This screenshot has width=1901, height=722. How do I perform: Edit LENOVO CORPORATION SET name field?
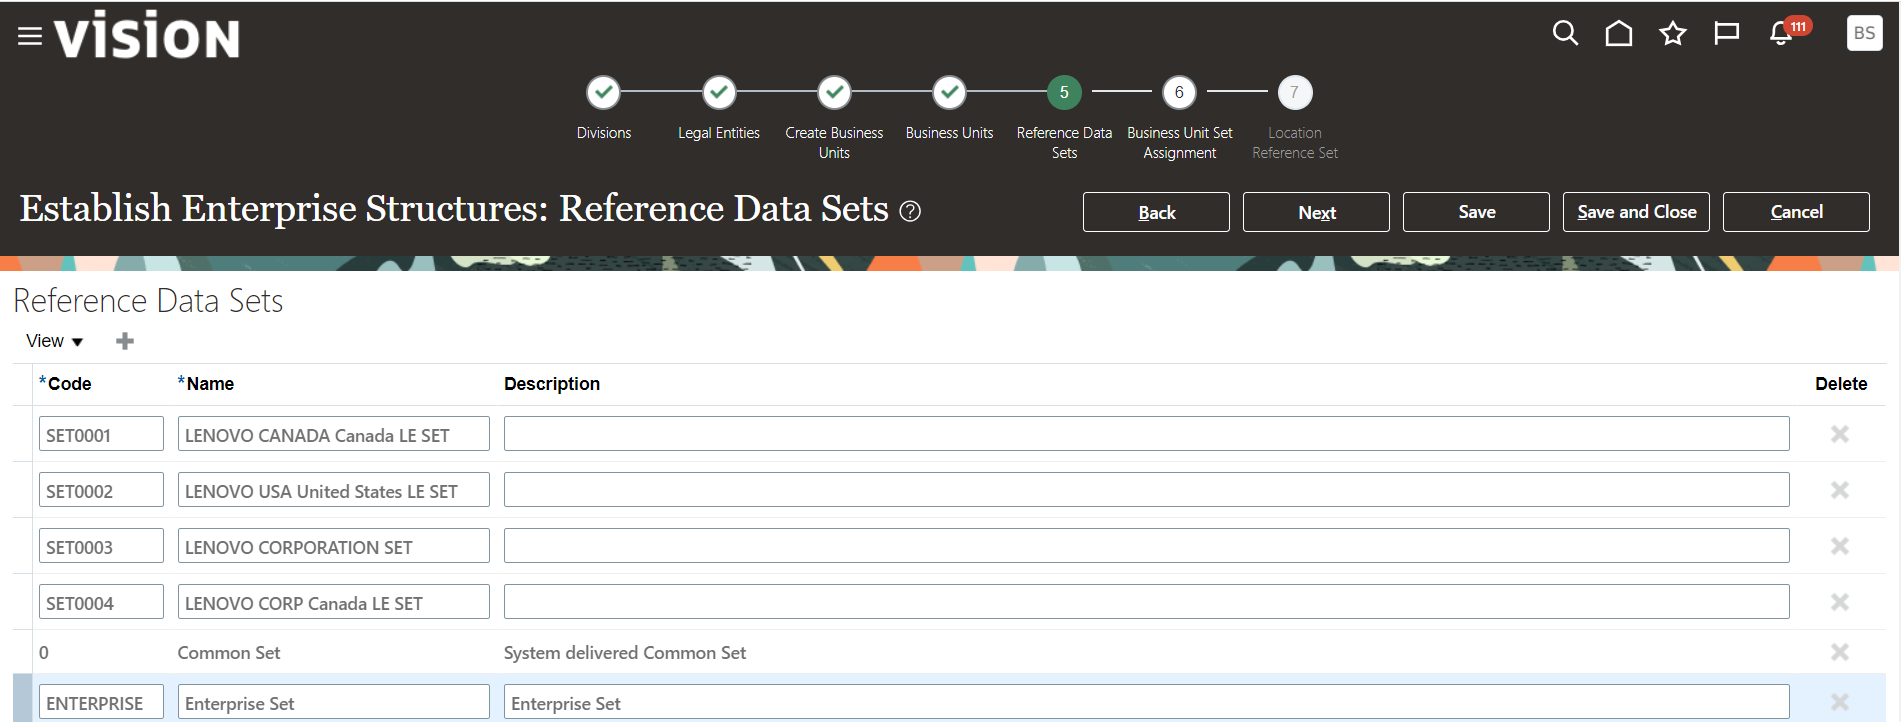click(x=334, y=546)
